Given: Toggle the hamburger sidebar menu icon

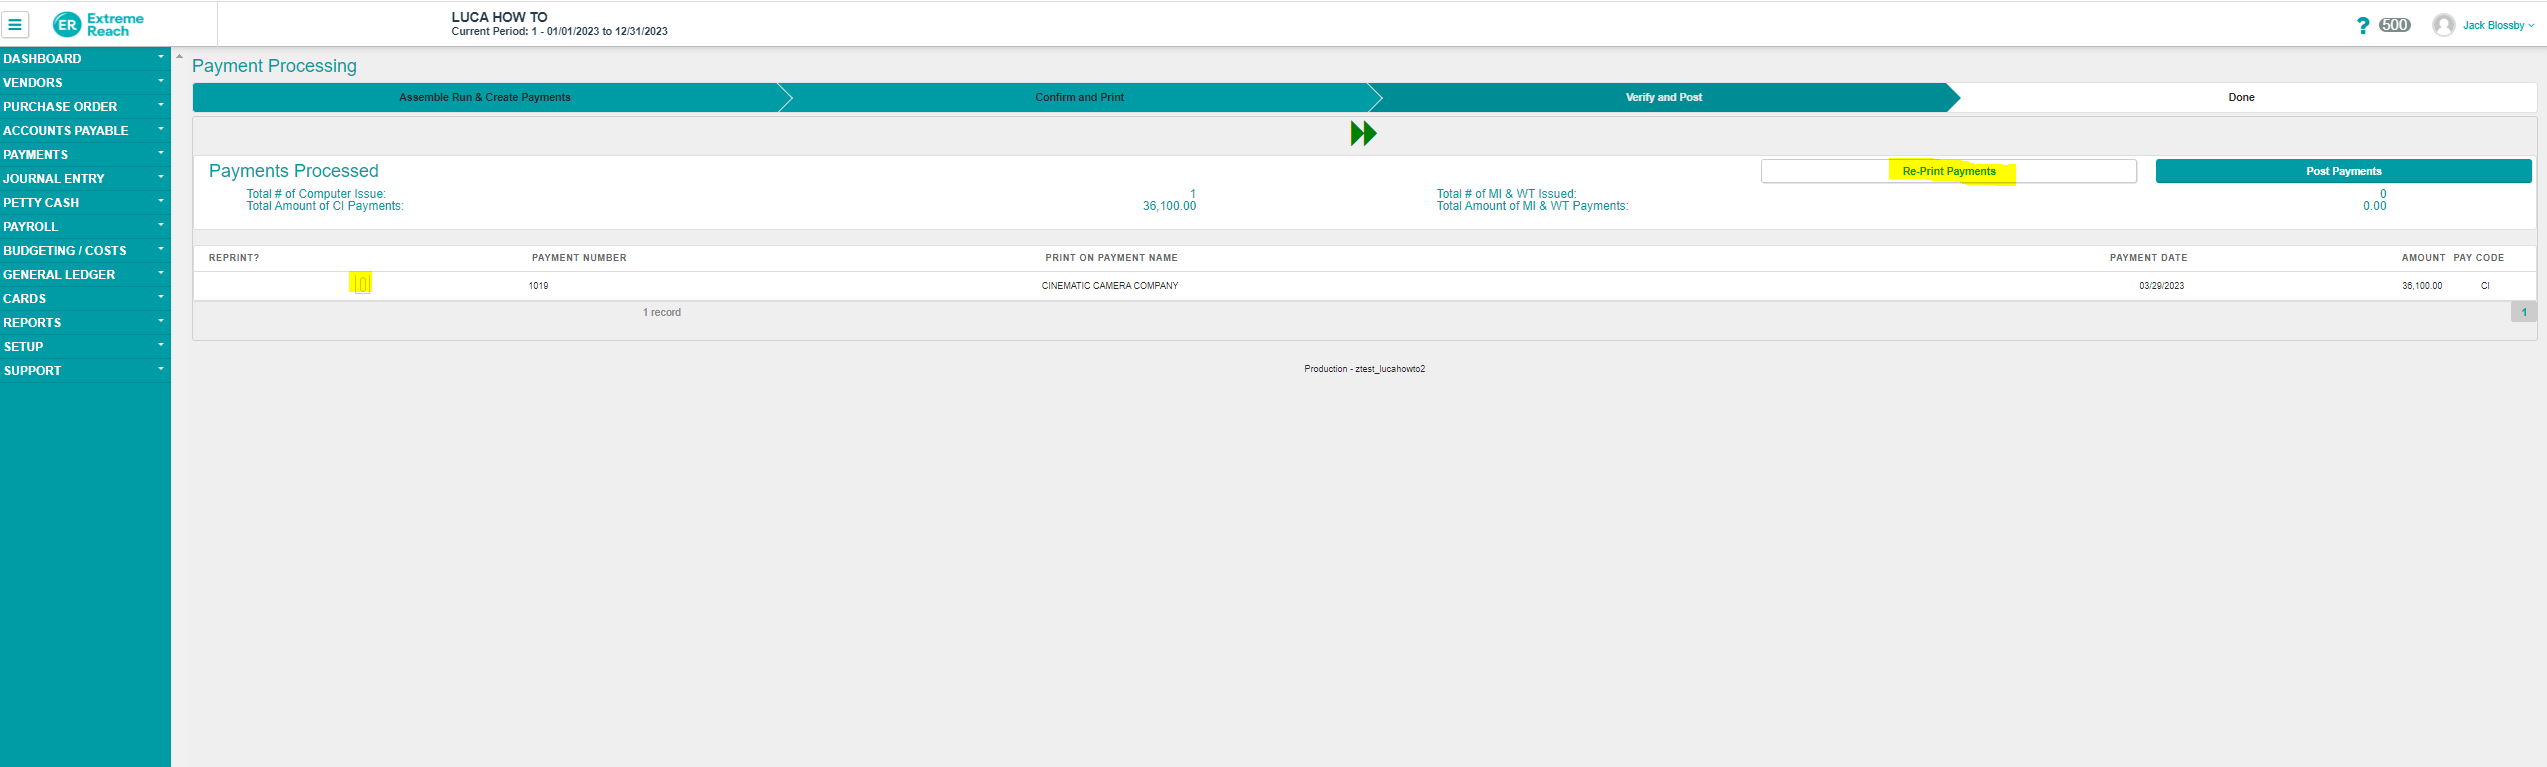Looking at the screenshot, I should pyautogui.click(x=15, y=25).
